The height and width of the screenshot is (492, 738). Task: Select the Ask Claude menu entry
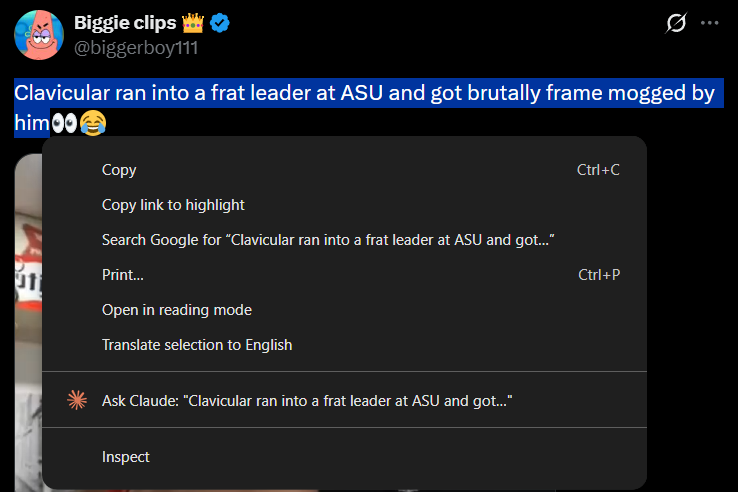pyautogui.click(x=307, y=401)
